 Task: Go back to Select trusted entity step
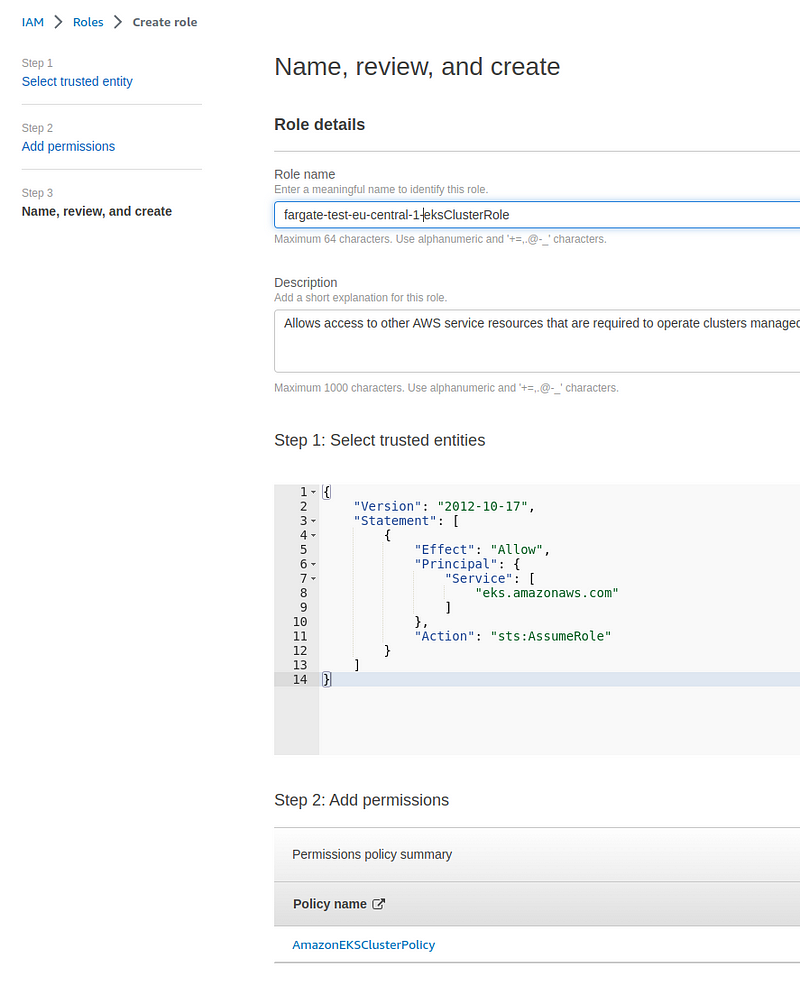[77, 81]
